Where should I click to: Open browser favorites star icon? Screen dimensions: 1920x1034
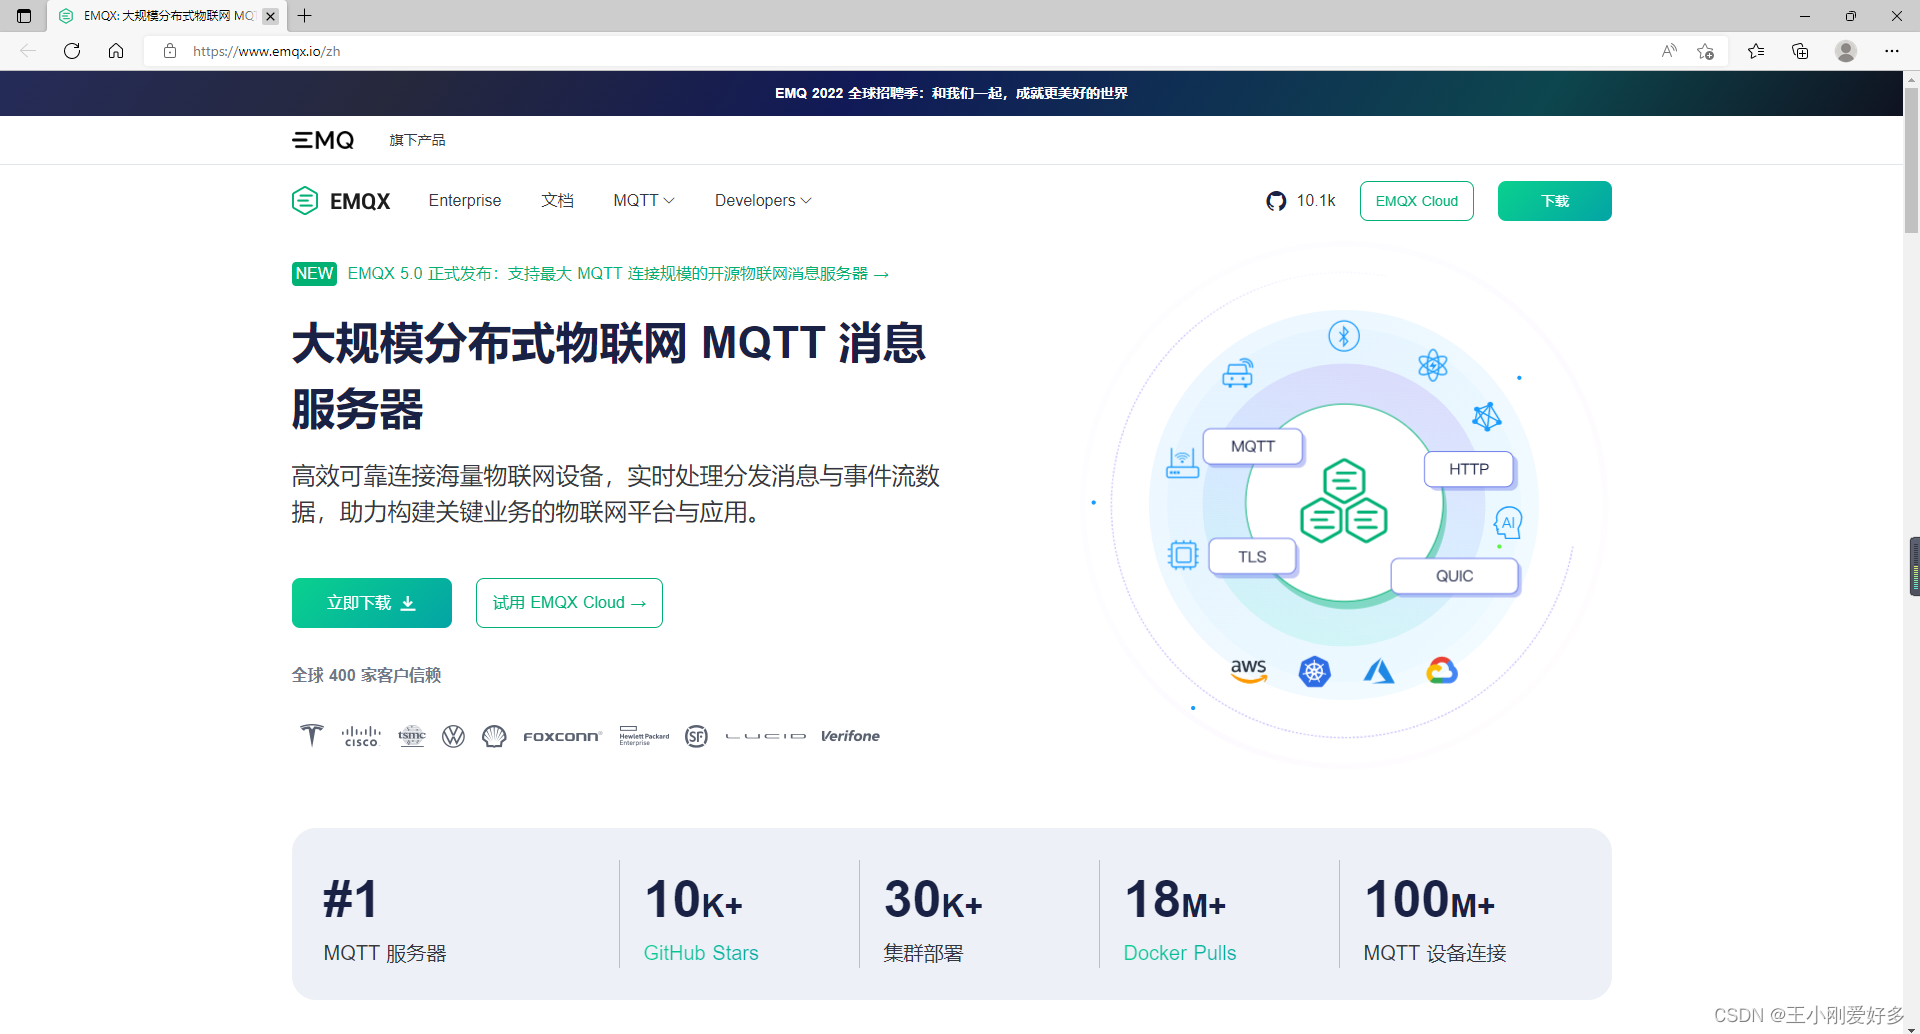pos(1755,51)
